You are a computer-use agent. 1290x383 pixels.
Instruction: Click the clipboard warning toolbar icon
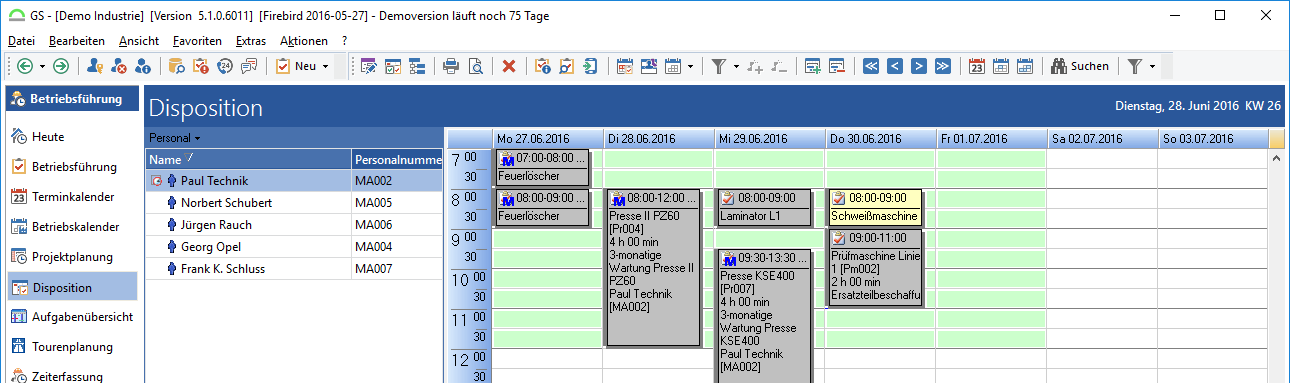(x=200, y=66)
